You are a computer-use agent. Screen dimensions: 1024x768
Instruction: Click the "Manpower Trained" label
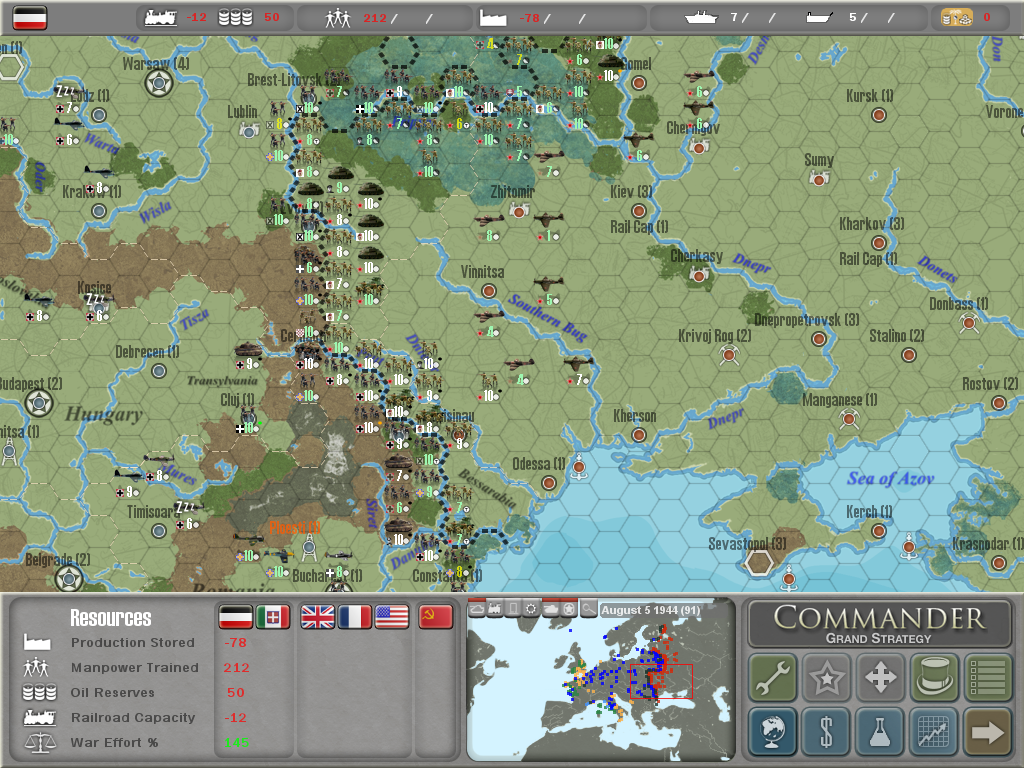pyautogui.click(x=135, y=667)
